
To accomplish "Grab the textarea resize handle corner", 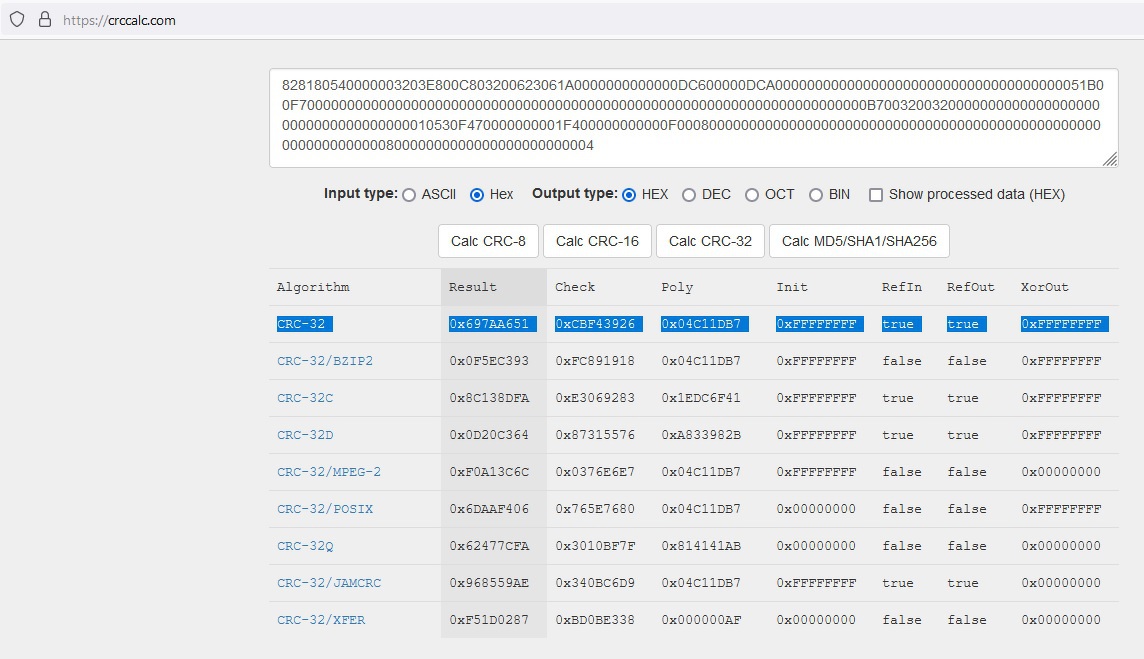I will pos(1110,159).
